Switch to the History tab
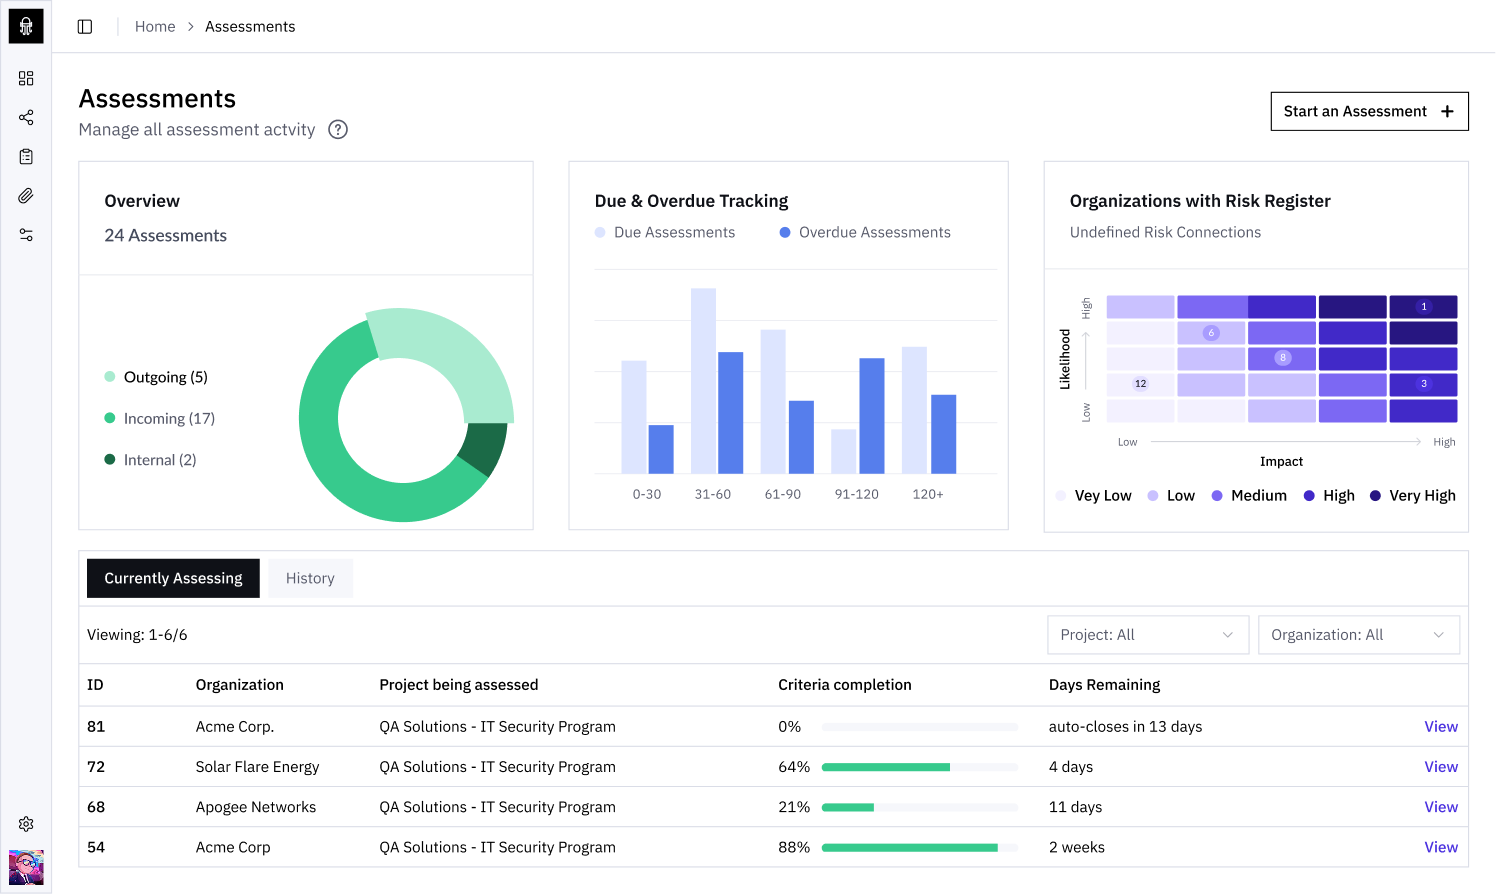This screenshot has height=894, width=1496. point(310,578)
